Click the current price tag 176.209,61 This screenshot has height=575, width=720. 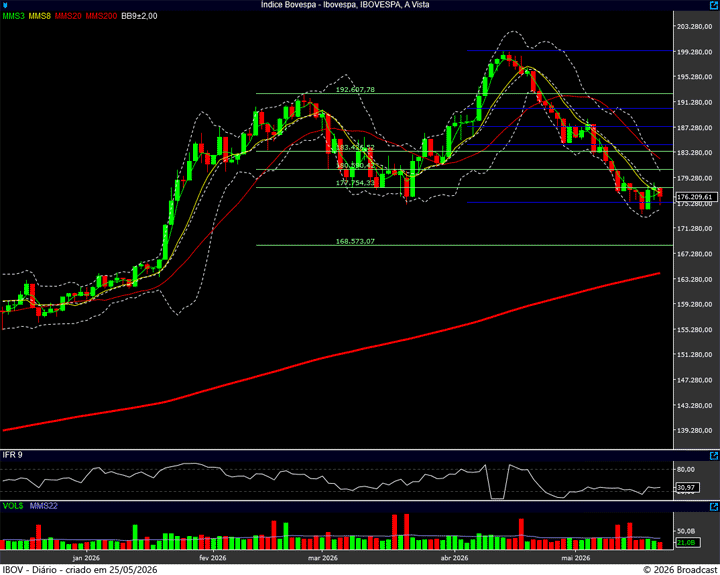click(696, 197)
